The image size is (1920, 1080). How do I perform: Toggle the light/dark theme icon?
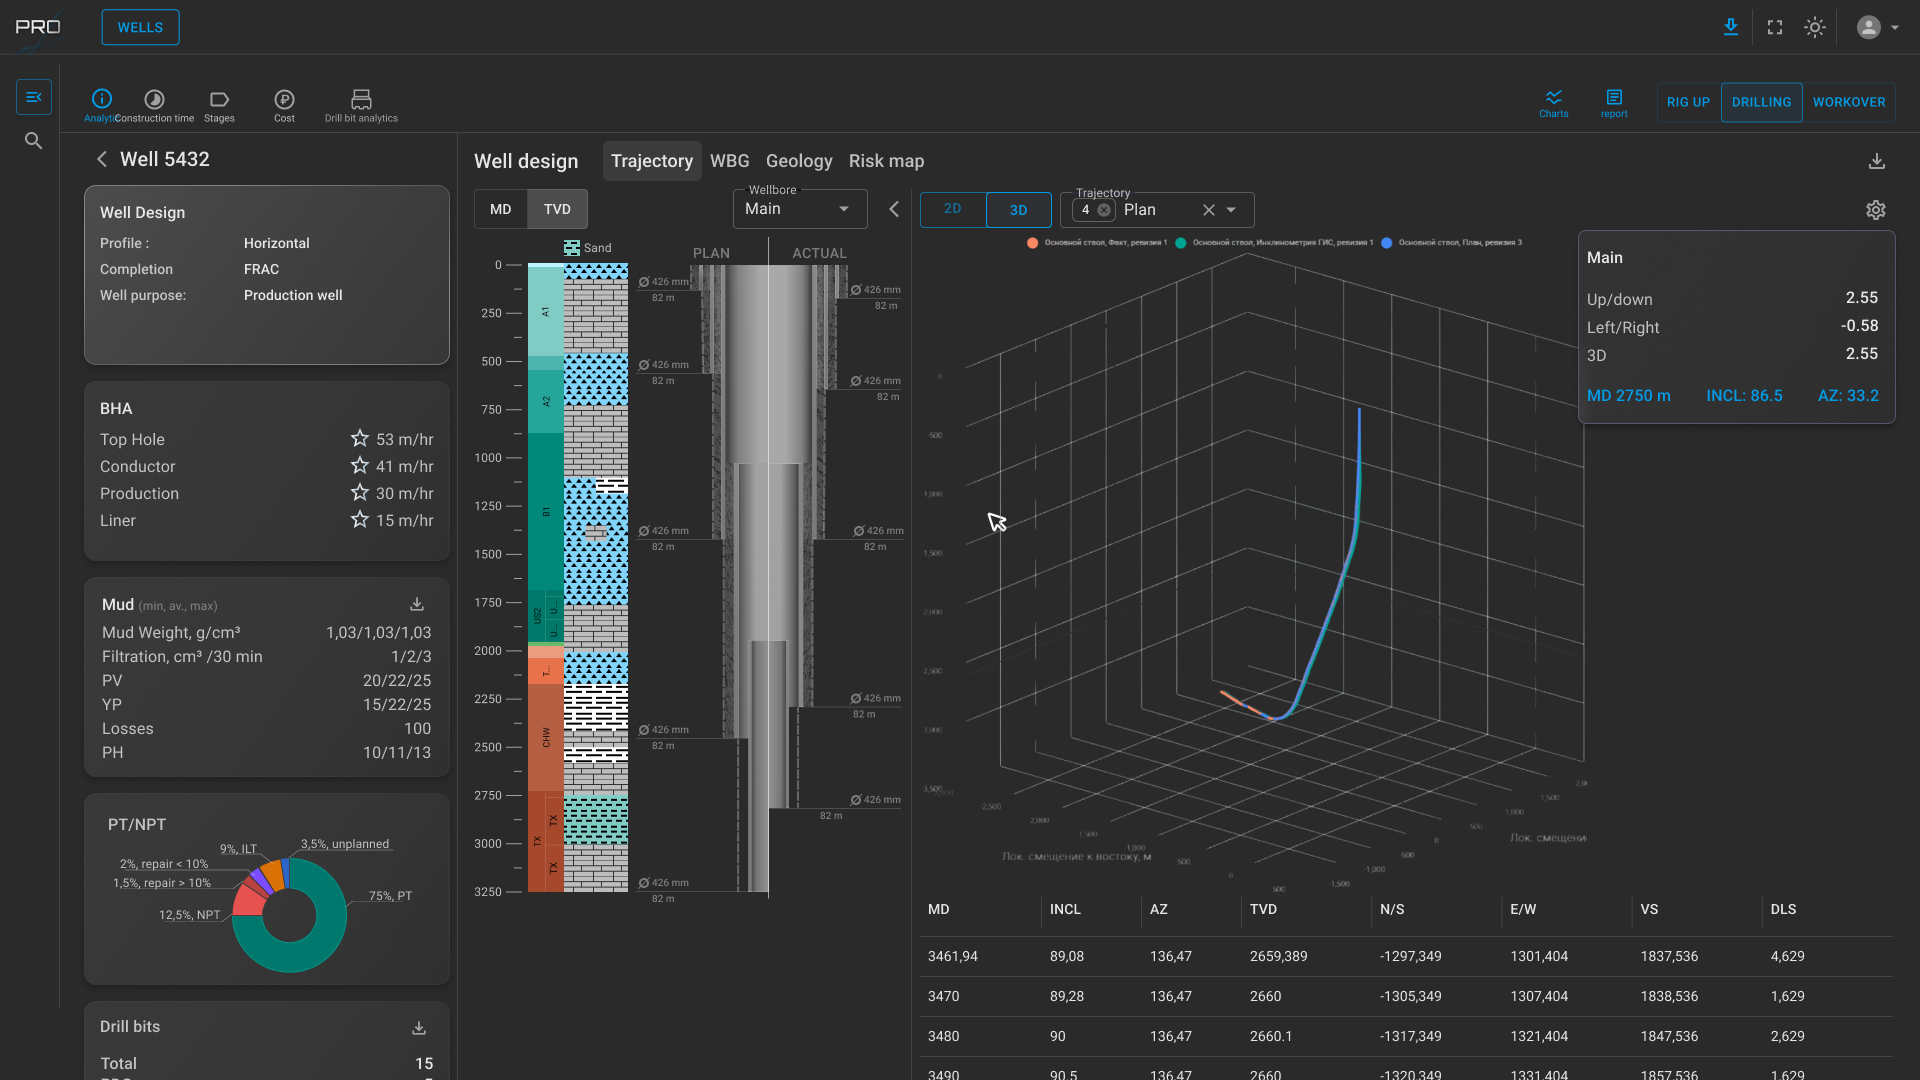[x=1815, y=27]
